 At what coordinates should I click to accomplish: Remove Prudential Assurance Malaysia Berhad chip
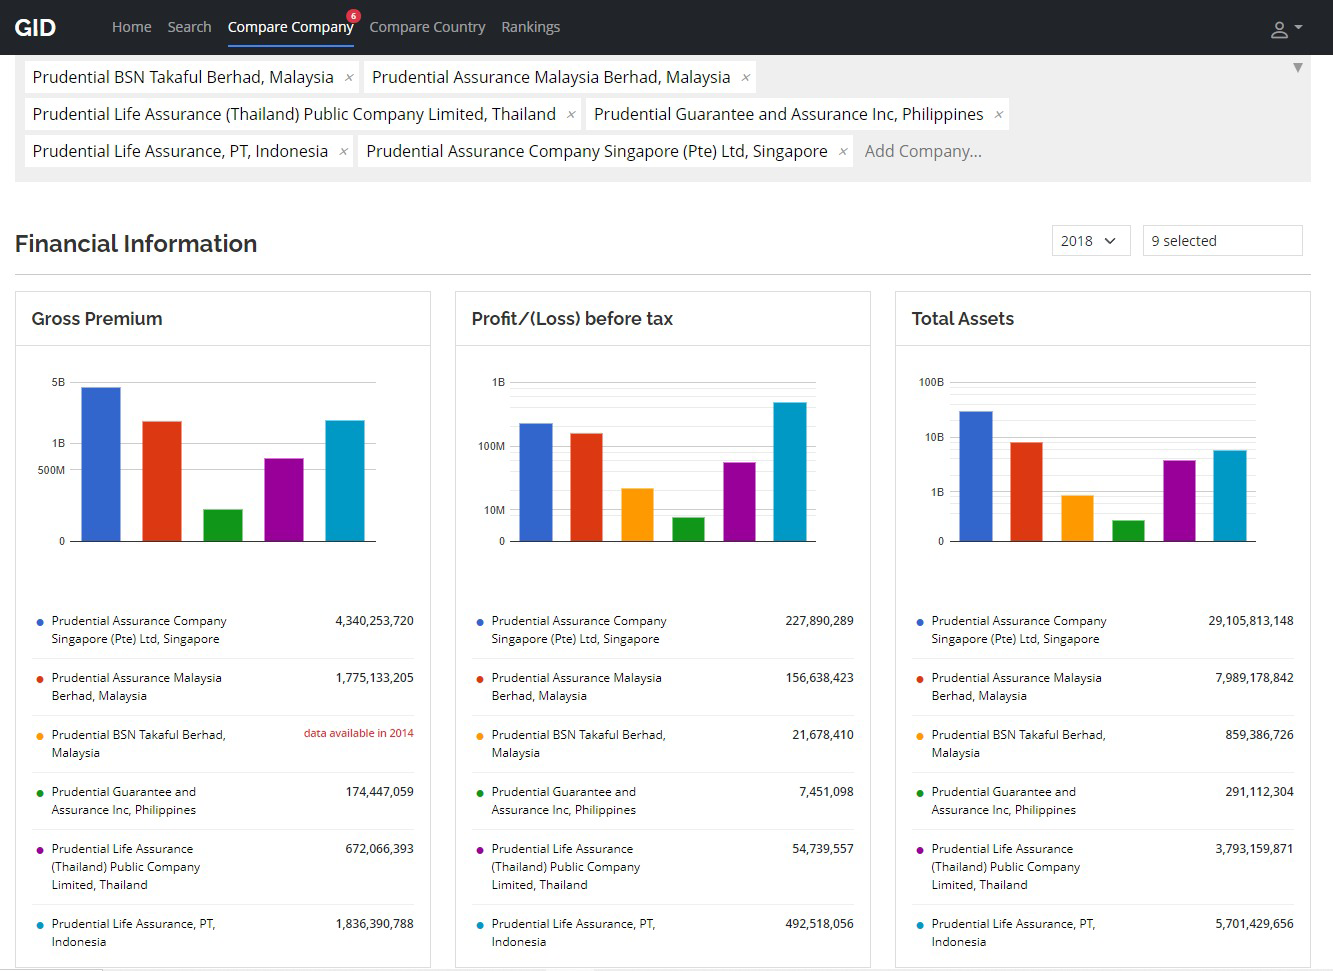(746, 78)
